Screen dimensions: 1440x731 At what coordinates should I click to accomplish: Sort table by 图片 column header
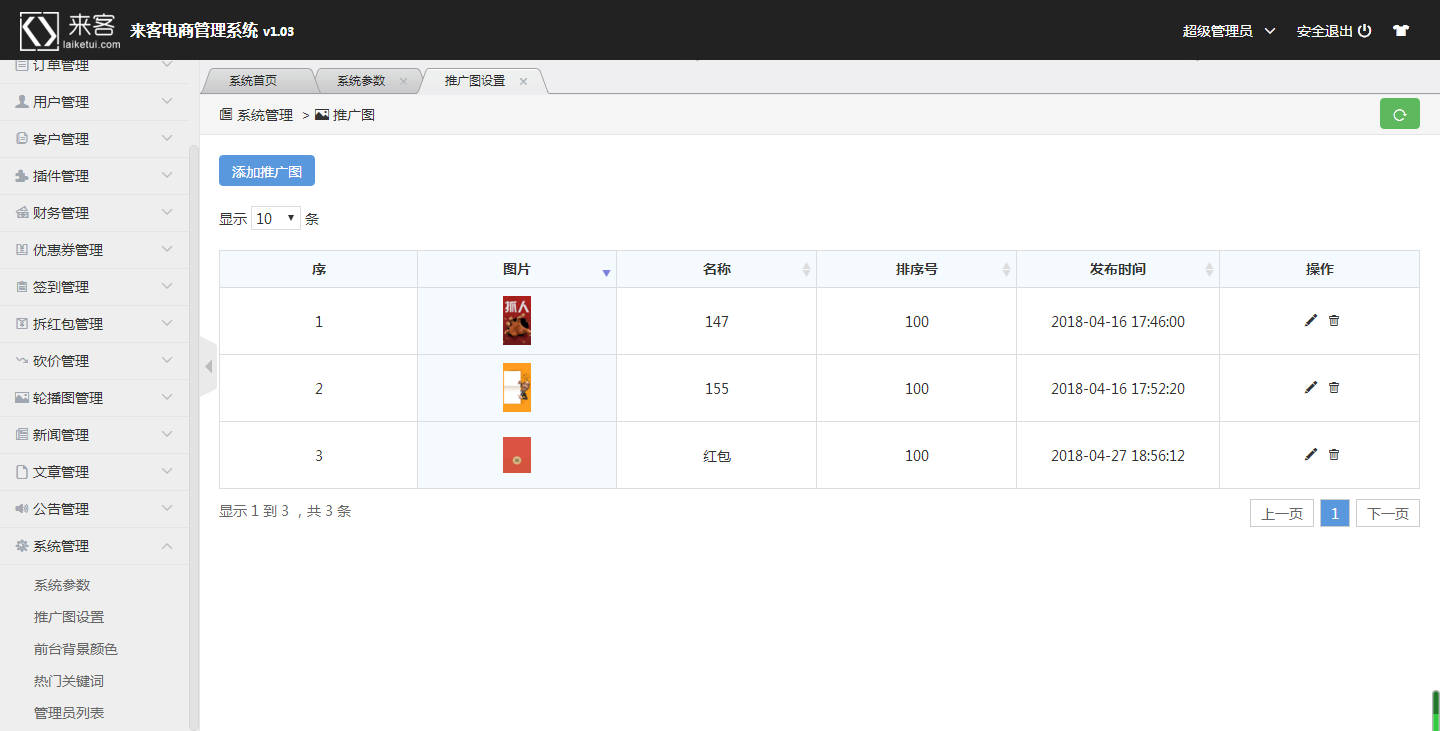tap(517, 269)
